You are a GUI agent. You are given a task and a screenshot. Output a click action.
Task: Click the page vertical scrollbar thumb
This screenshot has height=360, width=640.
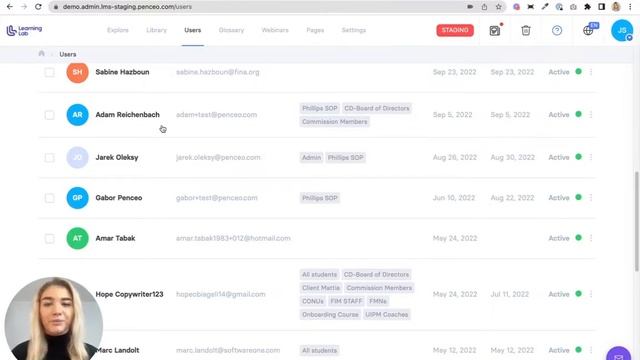[636, 221]
